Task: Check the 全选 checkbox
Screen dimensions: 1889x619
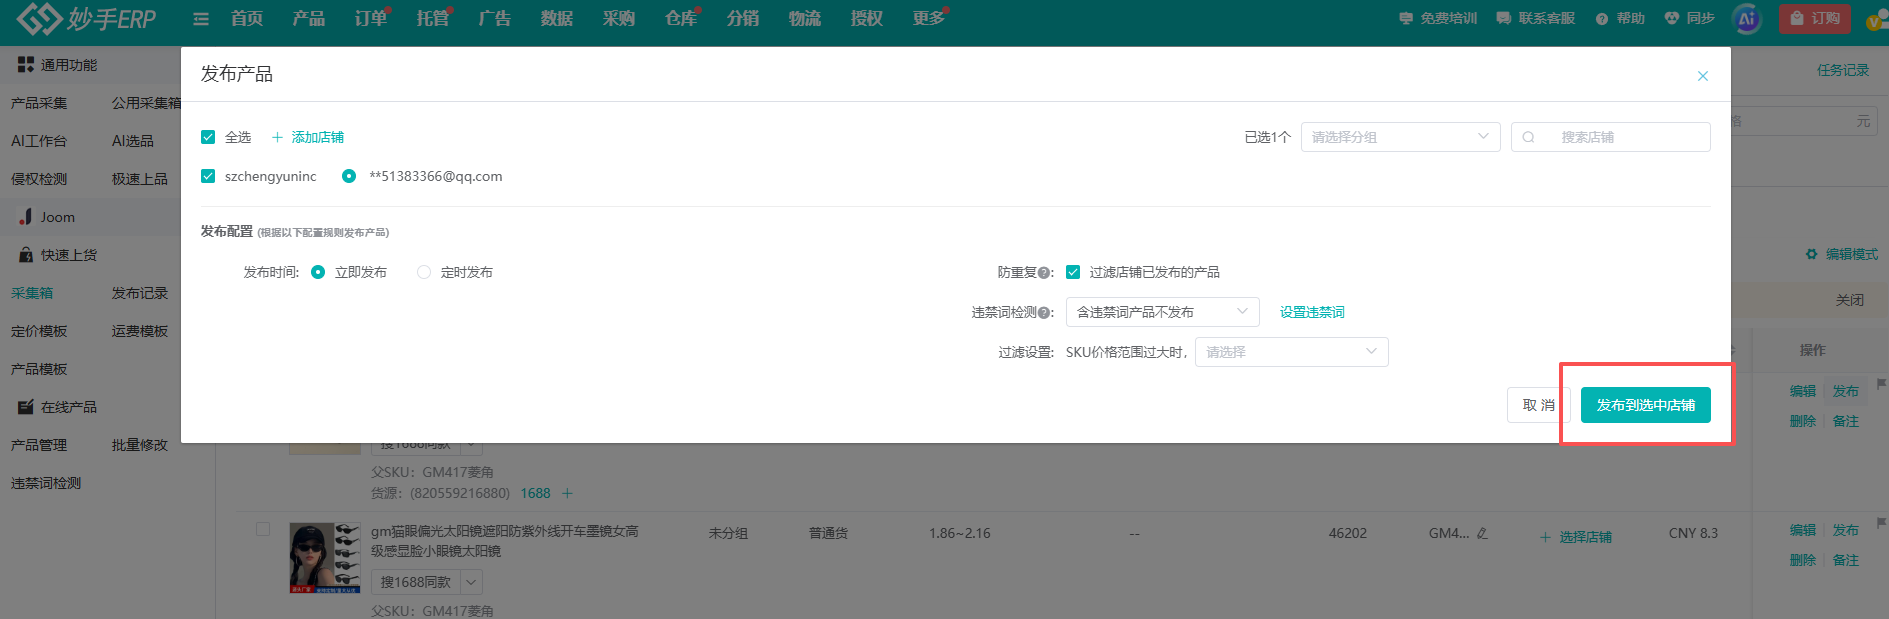Action: [208, 137]
